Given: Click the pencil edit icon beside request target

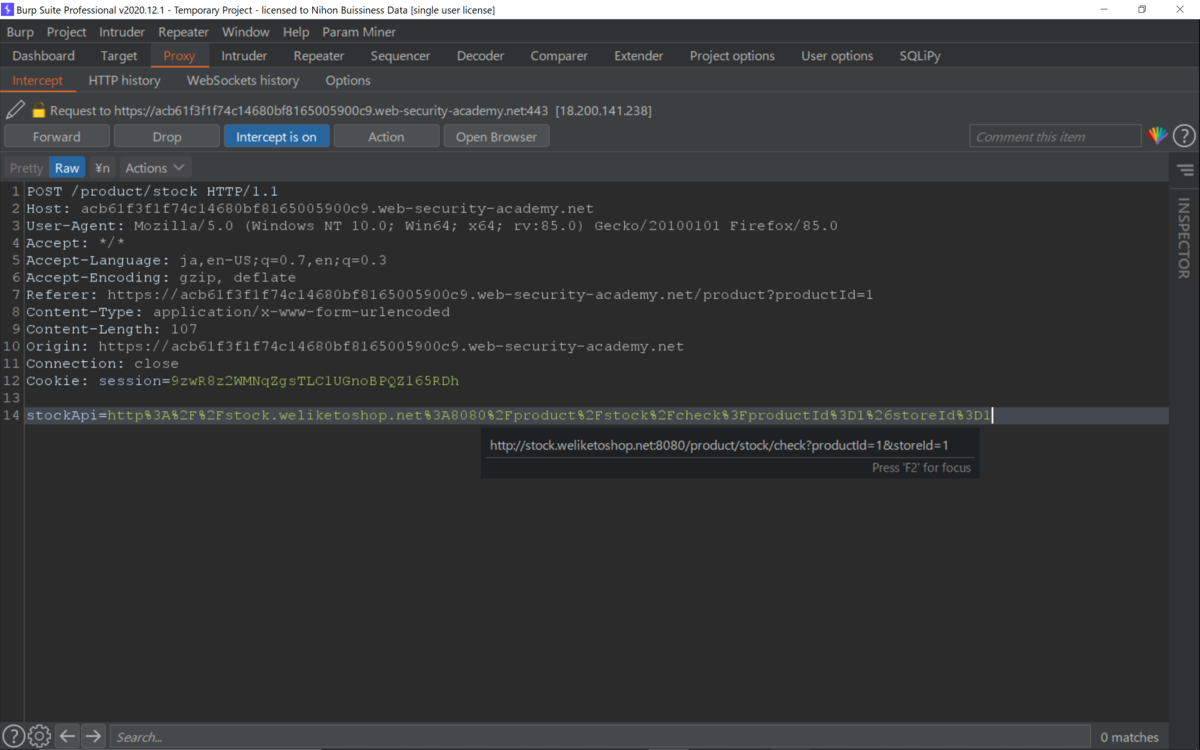Looking at the screenshot, I should 15,110.
